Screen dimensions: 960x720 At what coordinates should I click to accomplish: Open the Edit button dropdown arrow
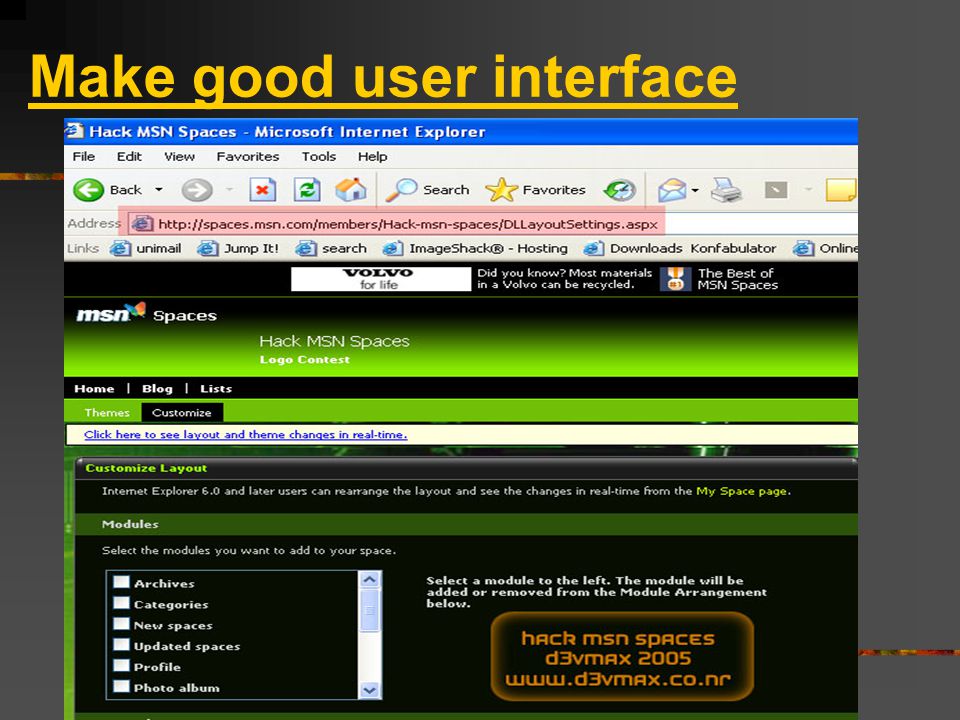pos(808,190)
